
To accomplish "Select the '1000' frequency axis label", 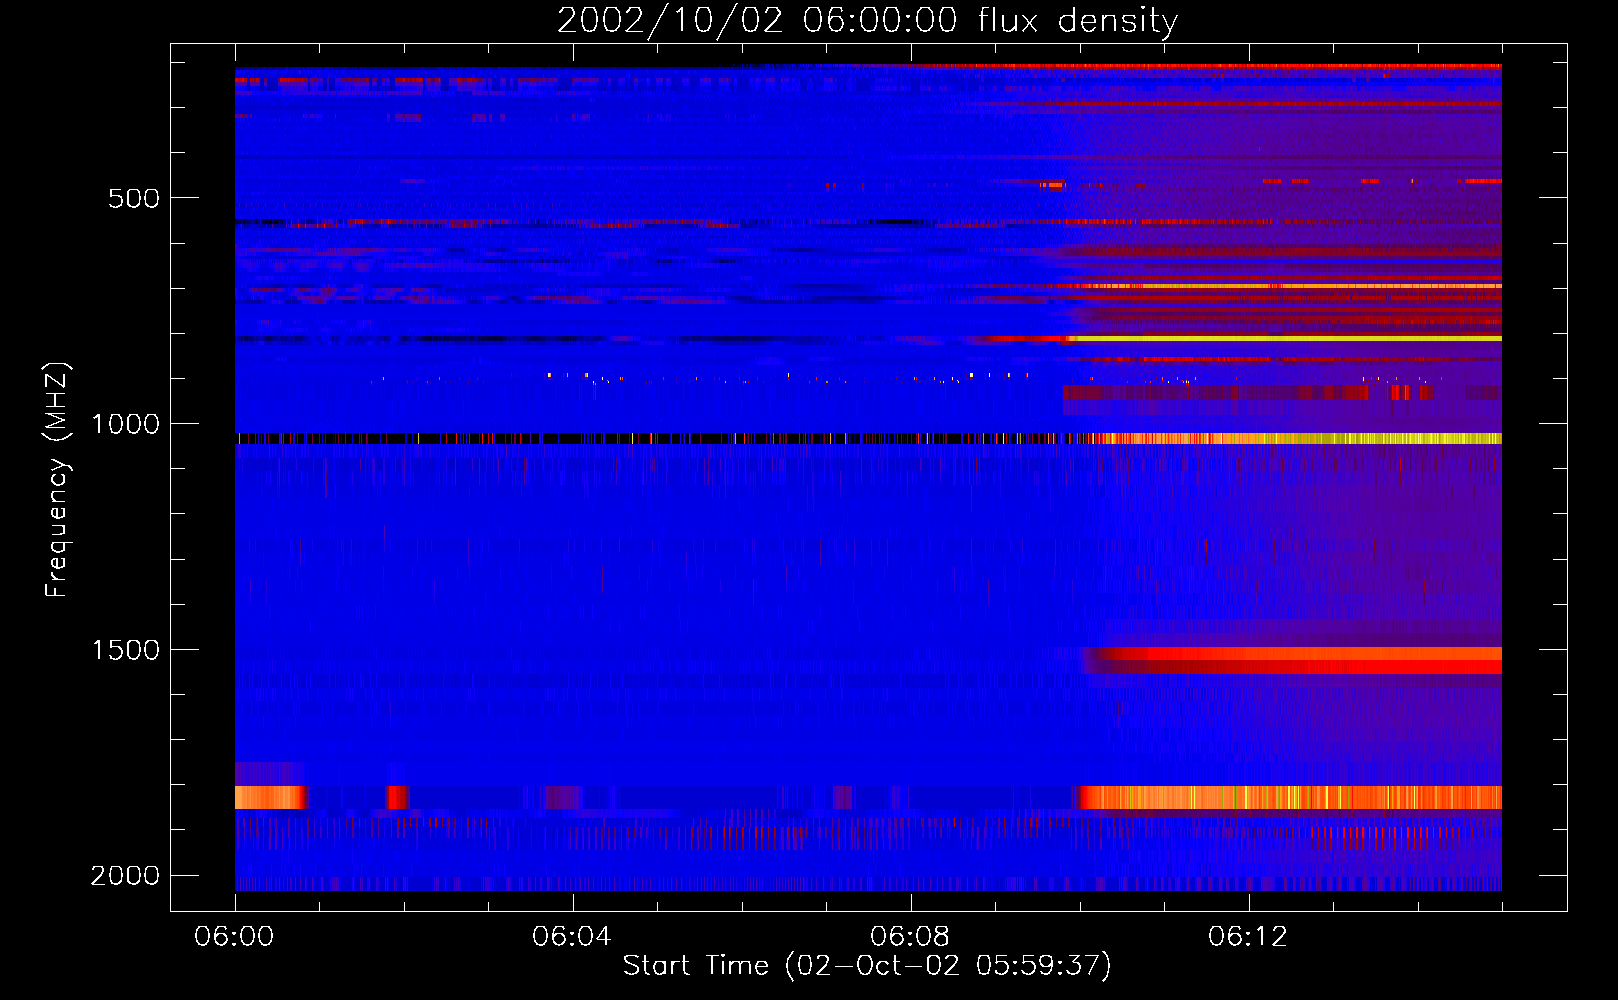I will pyautogui.click(x=125, y=424).
